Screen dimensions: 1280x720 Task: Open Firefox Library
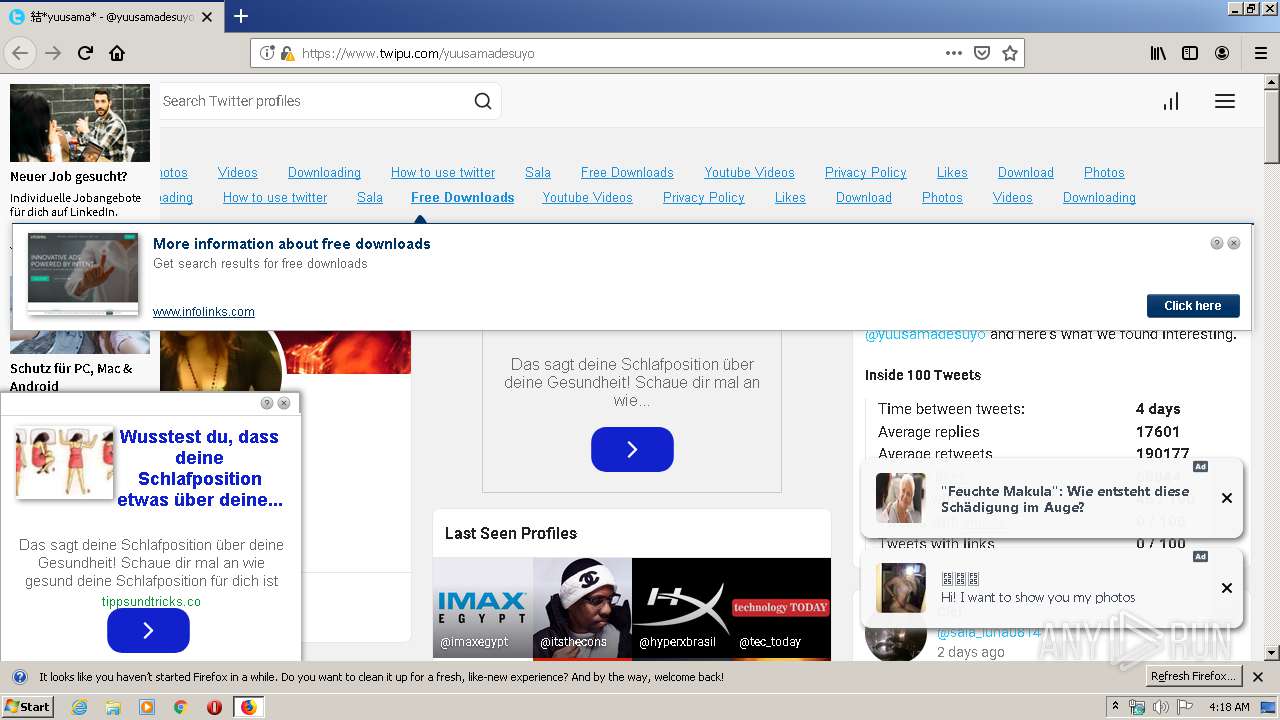coord(1158,53)
